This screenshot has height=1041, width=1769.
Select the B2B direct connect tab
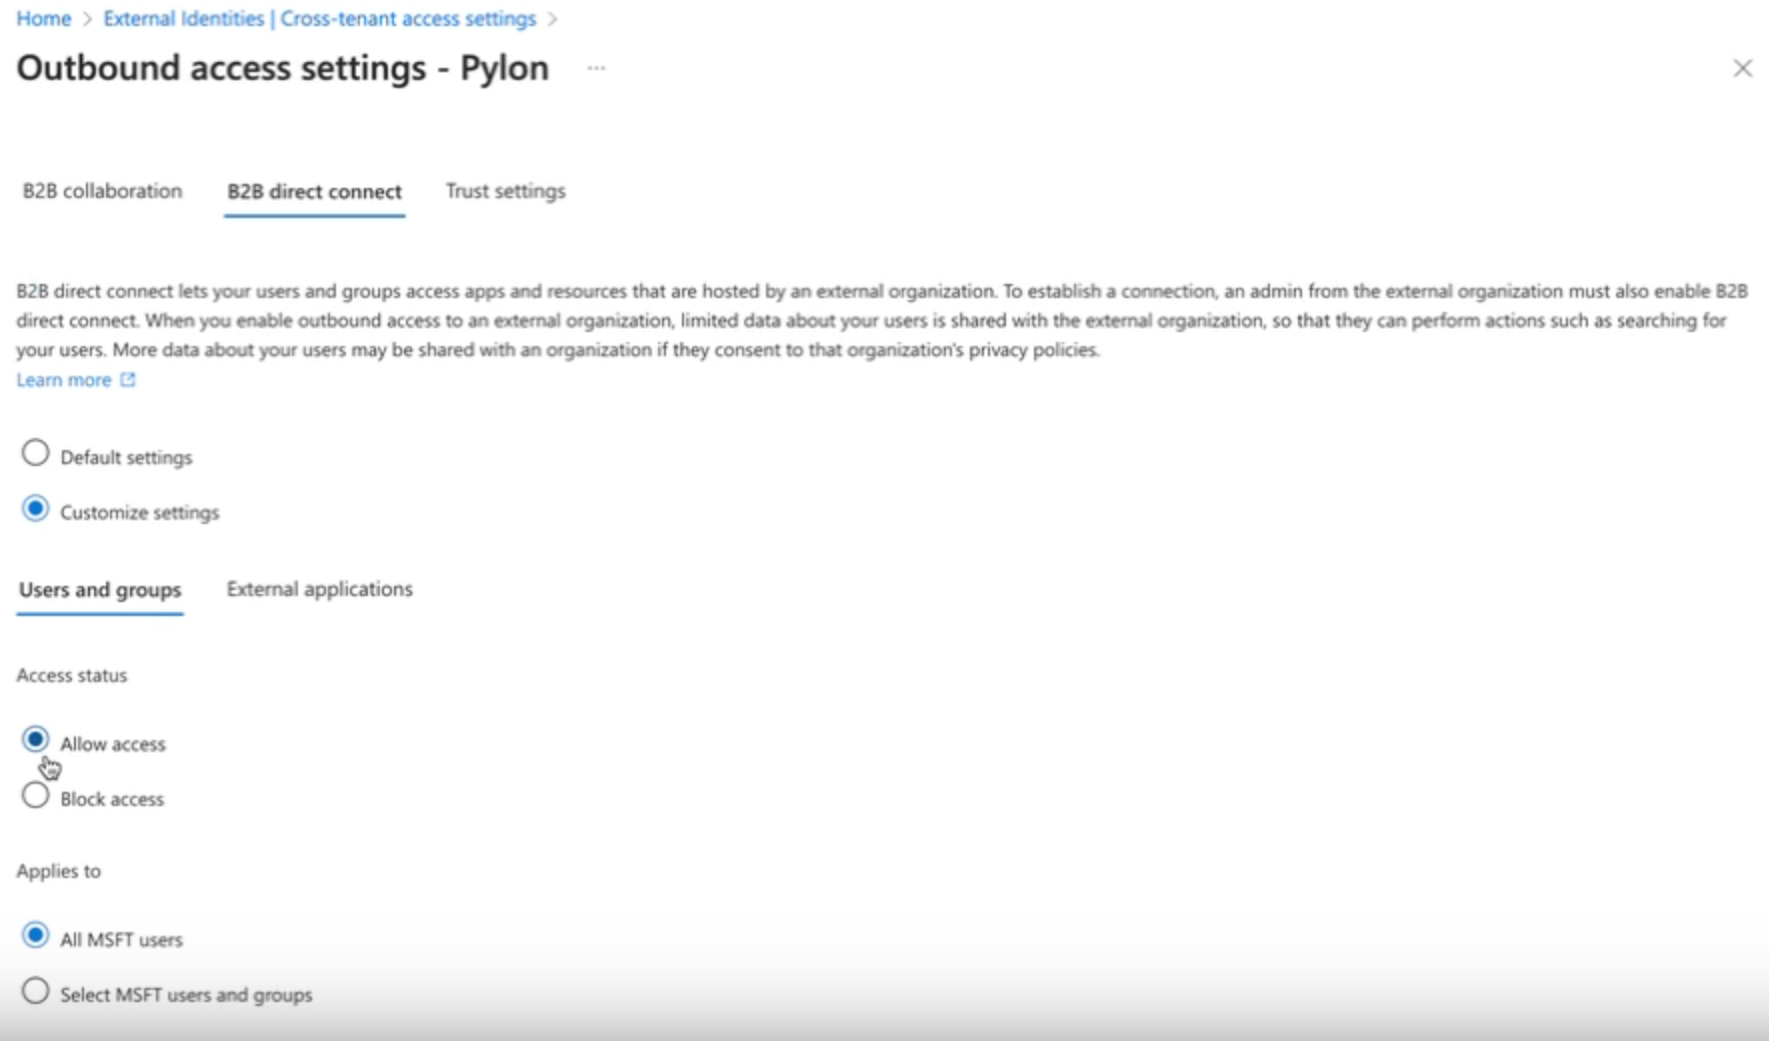coord(314,192)
